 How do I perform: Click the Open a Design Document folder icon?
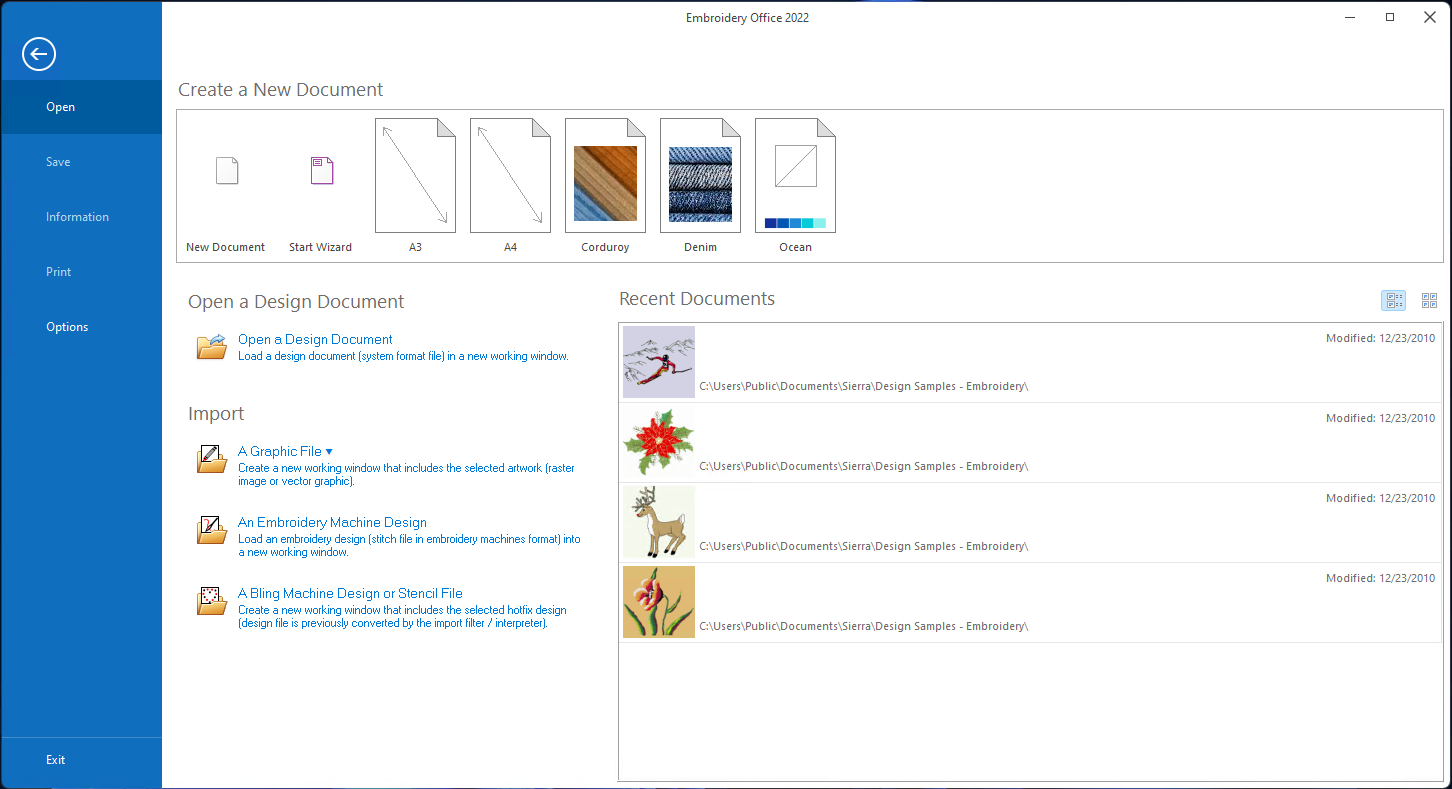tap(212, 346)
